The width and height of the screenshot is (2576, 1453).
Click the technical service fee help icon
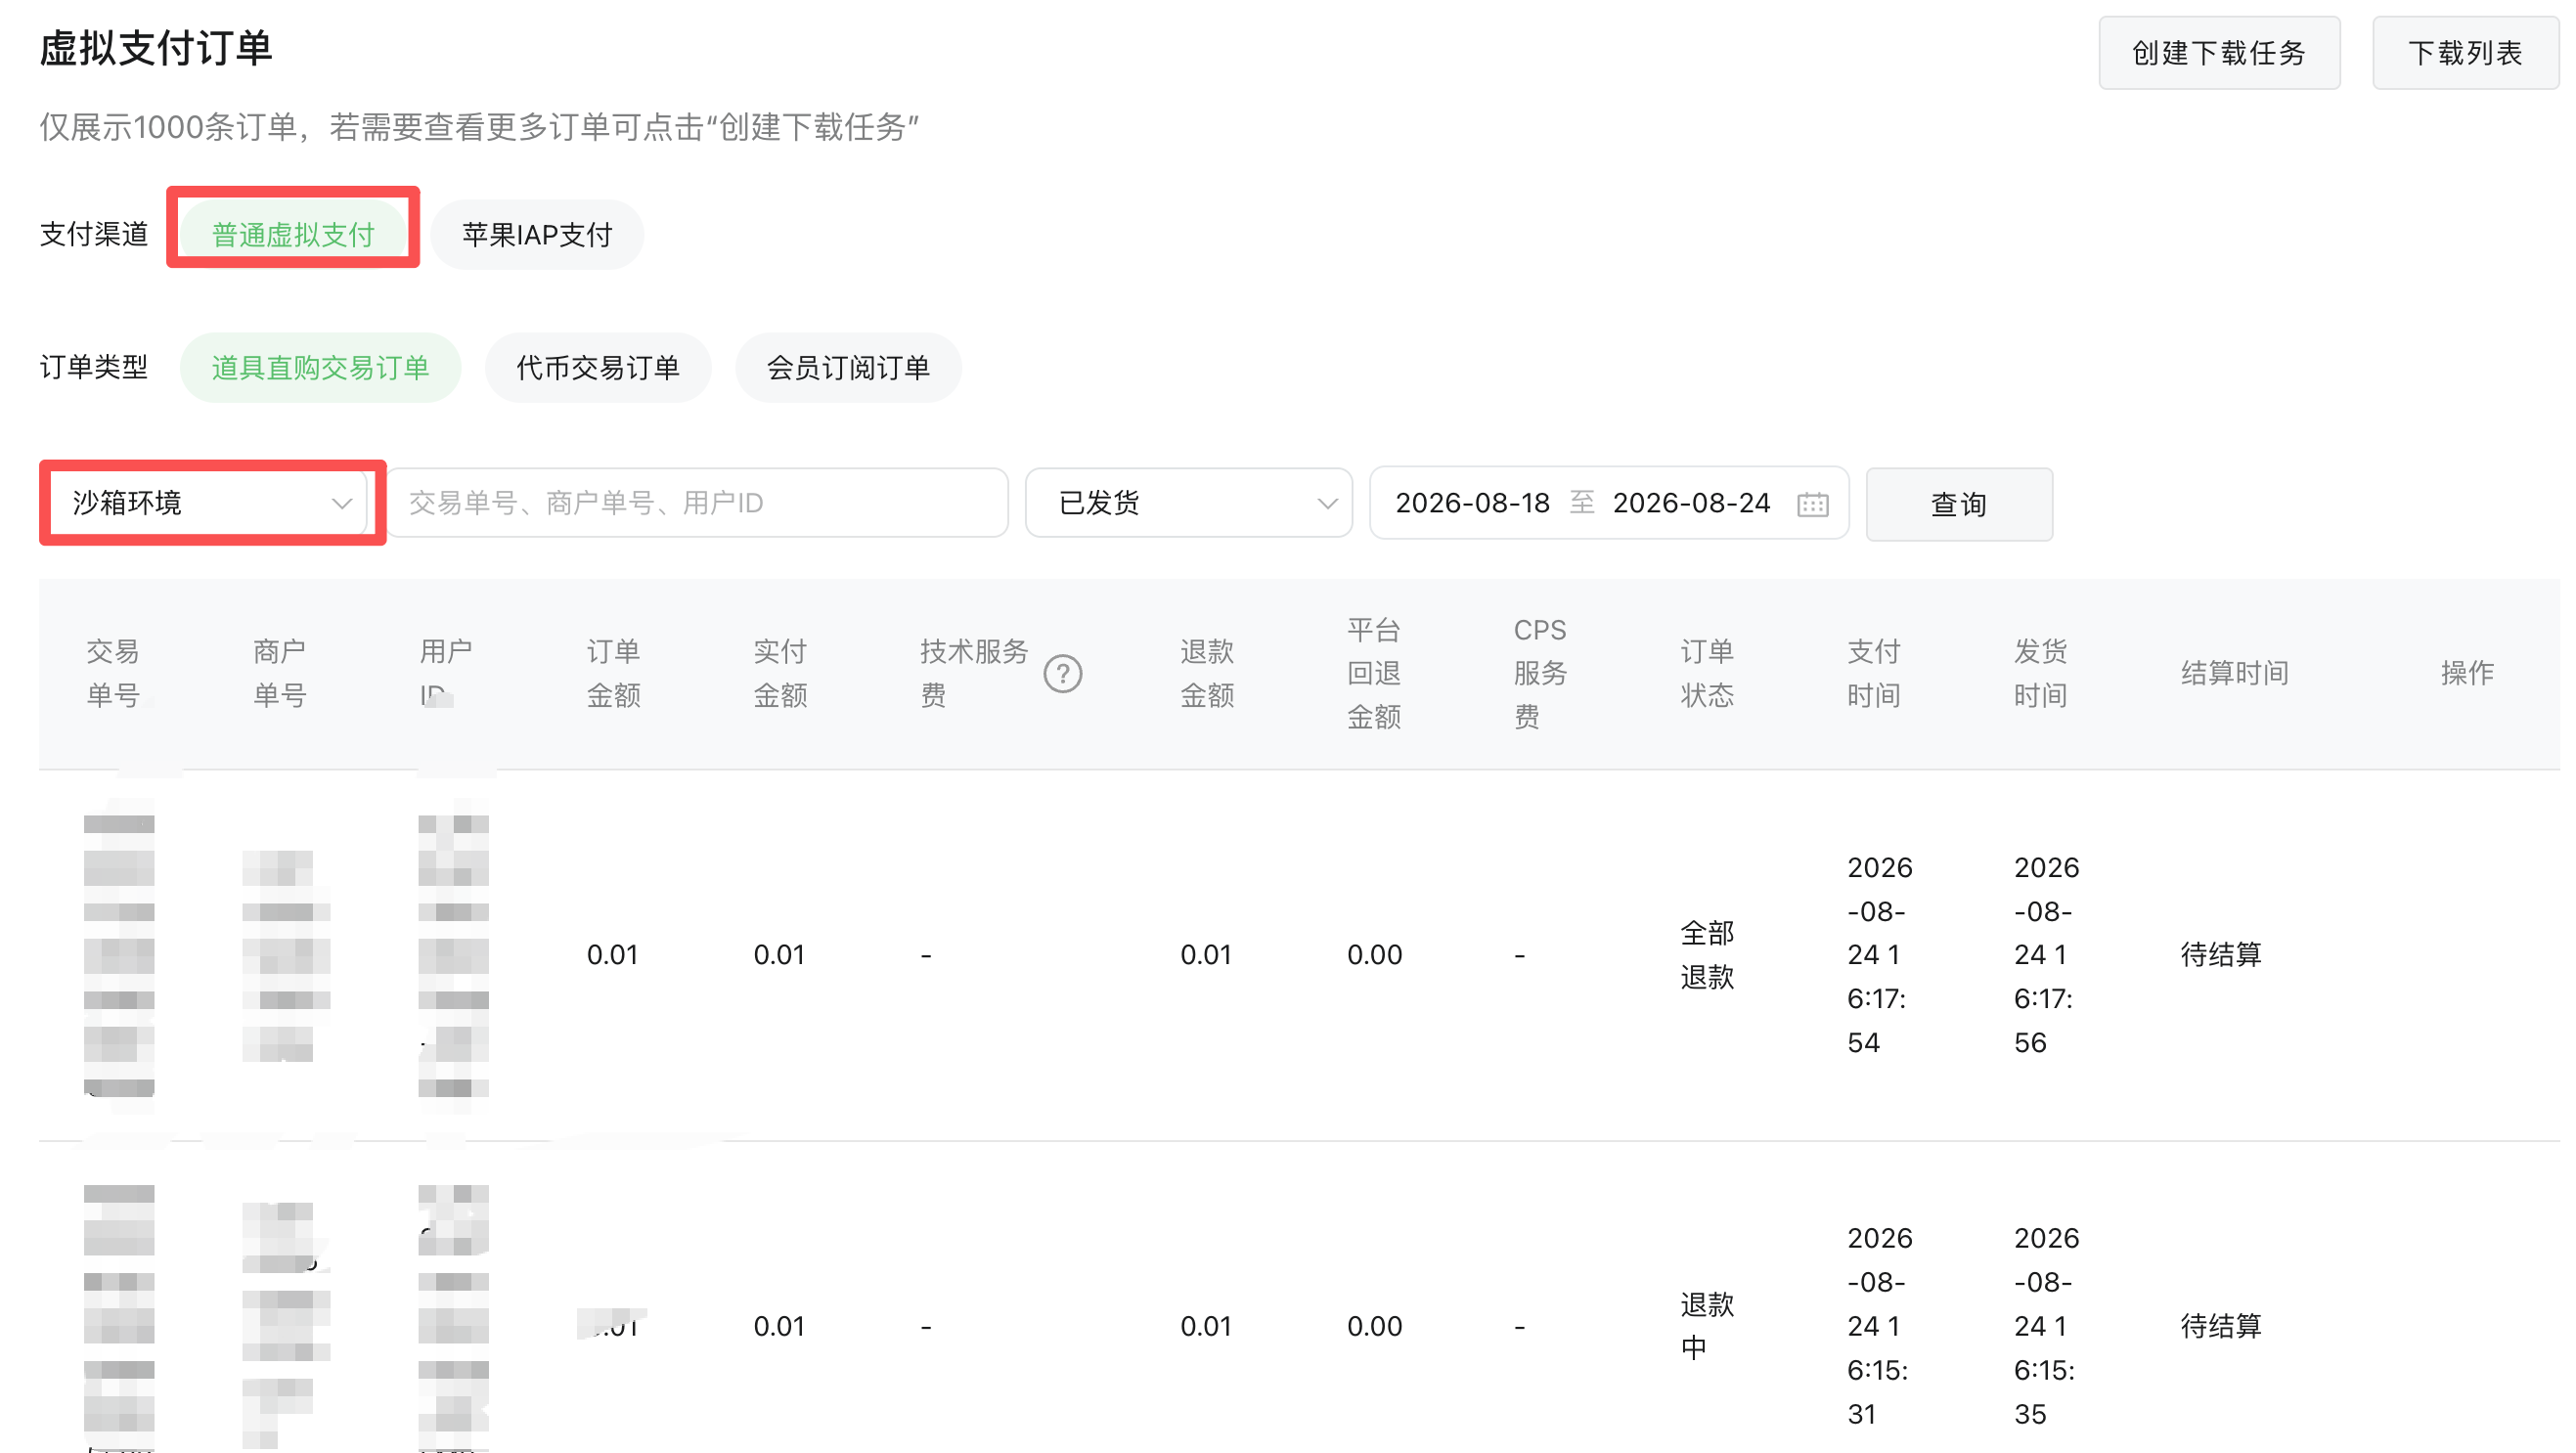[x=1062, y=674]
